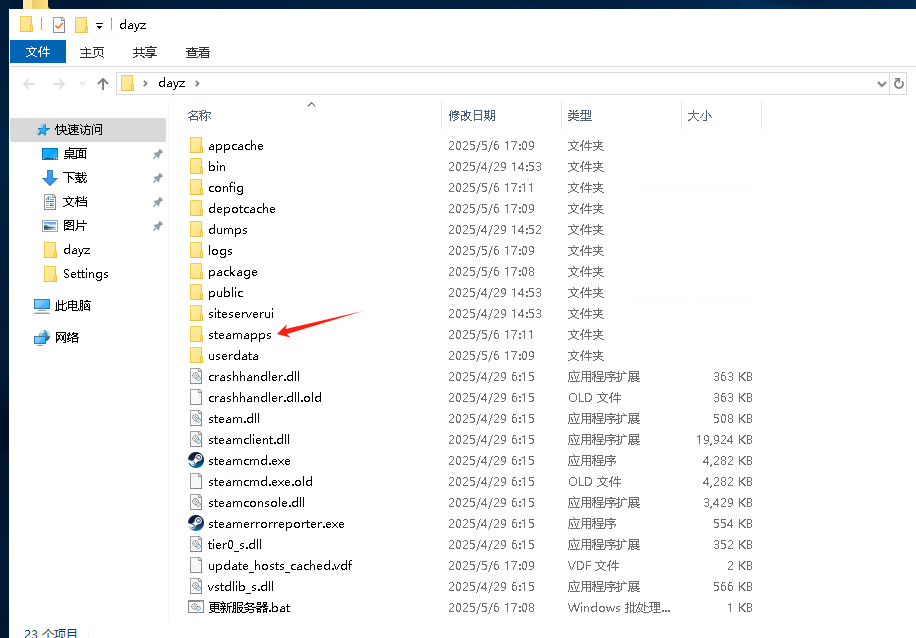Click the Back navigation arrow
The height and width of the screenshot is (638, 916).
[x=29, y=84]
